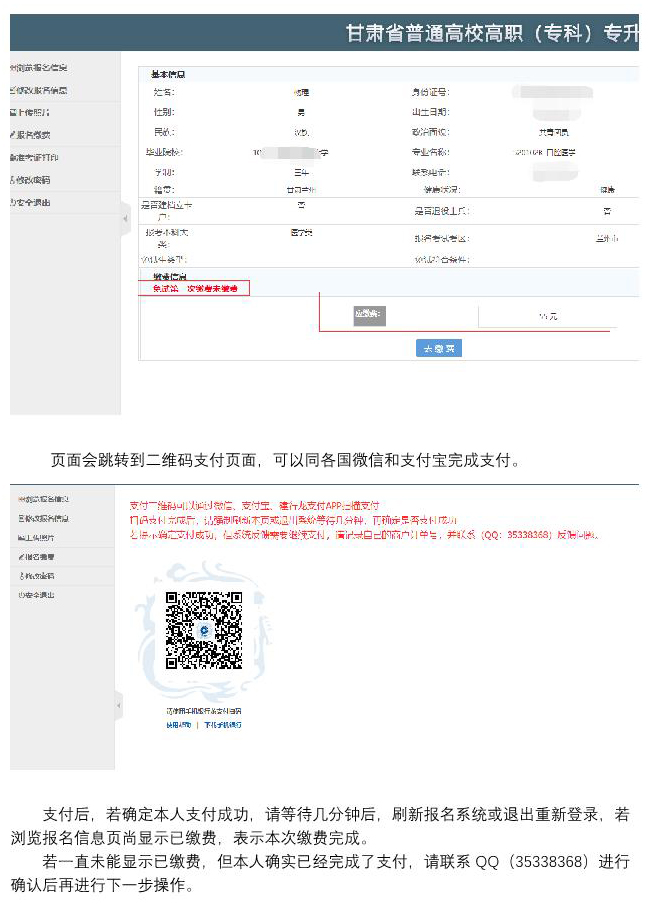
Task: Click the 是否退役士兵 label
Action: tap(442, 211)
